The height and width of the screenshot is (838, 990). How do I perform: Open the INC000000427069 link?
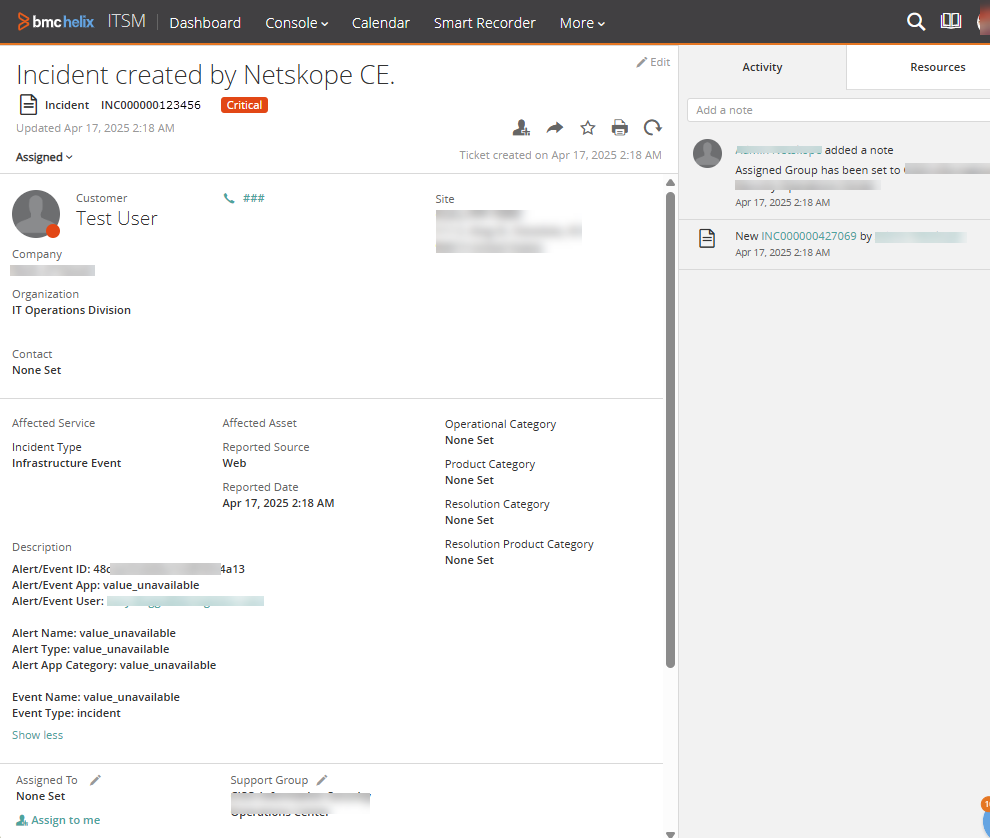point(809,236)
